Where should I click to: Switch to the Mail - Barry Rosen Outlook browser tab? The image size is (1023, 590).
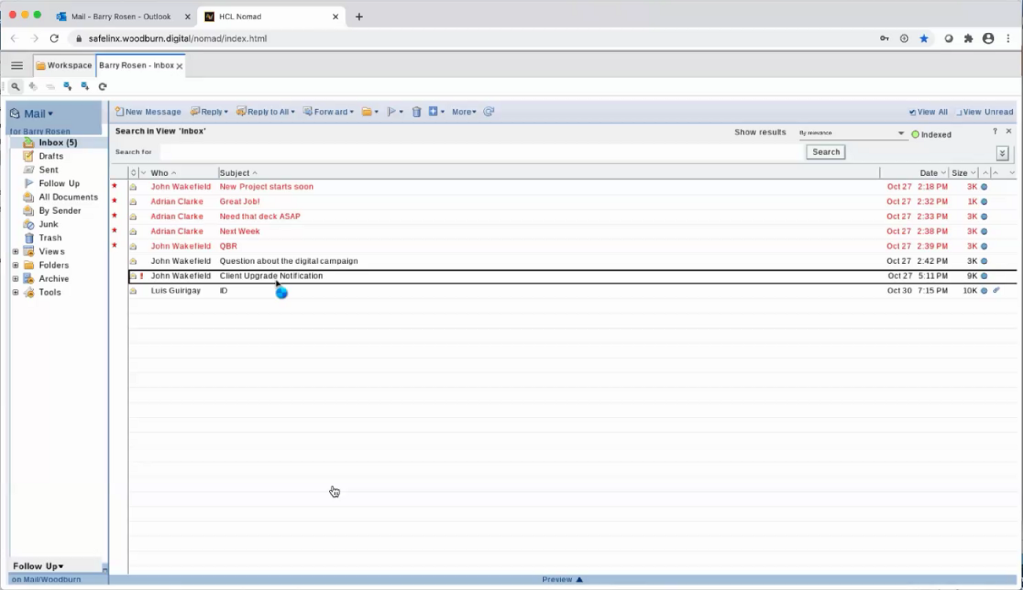click(120, 16)
